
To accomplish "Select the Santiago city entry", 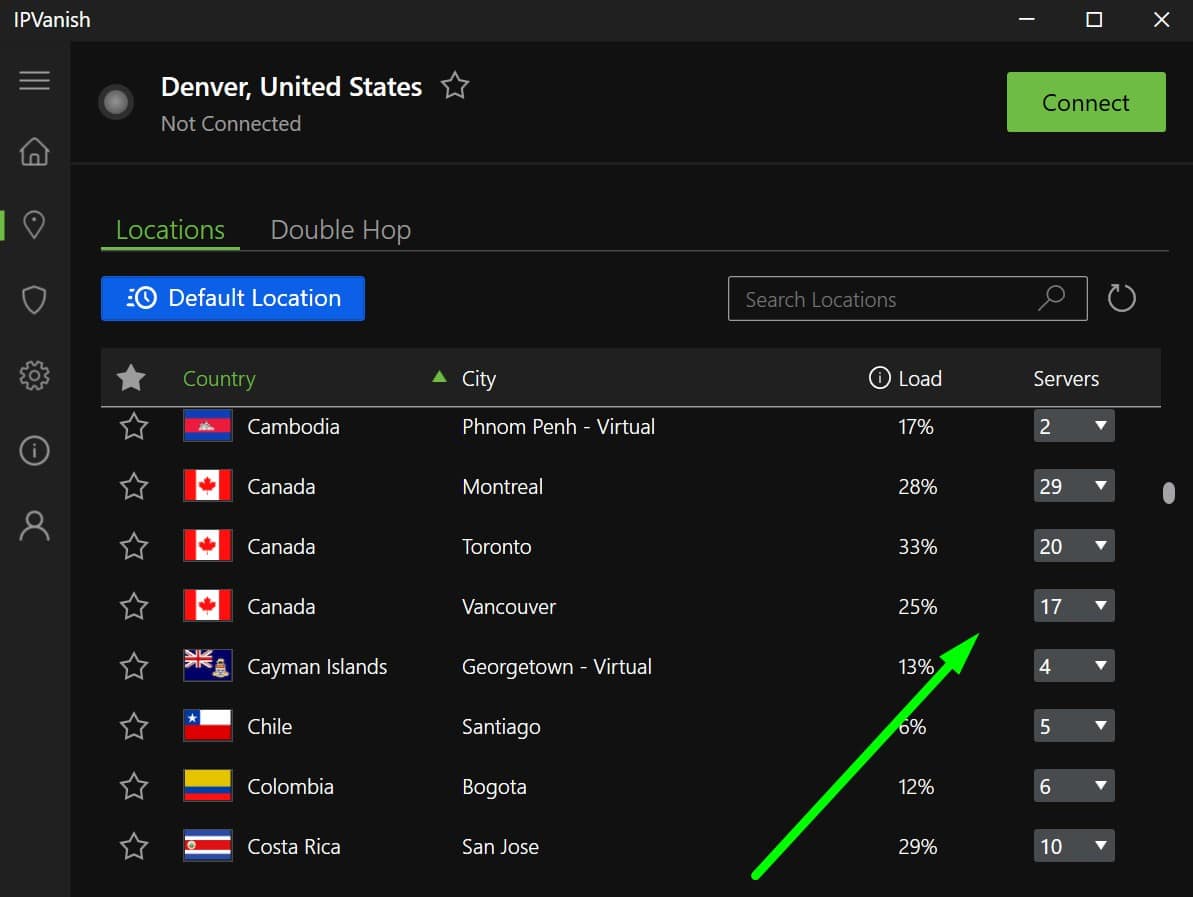I will 501,727.
